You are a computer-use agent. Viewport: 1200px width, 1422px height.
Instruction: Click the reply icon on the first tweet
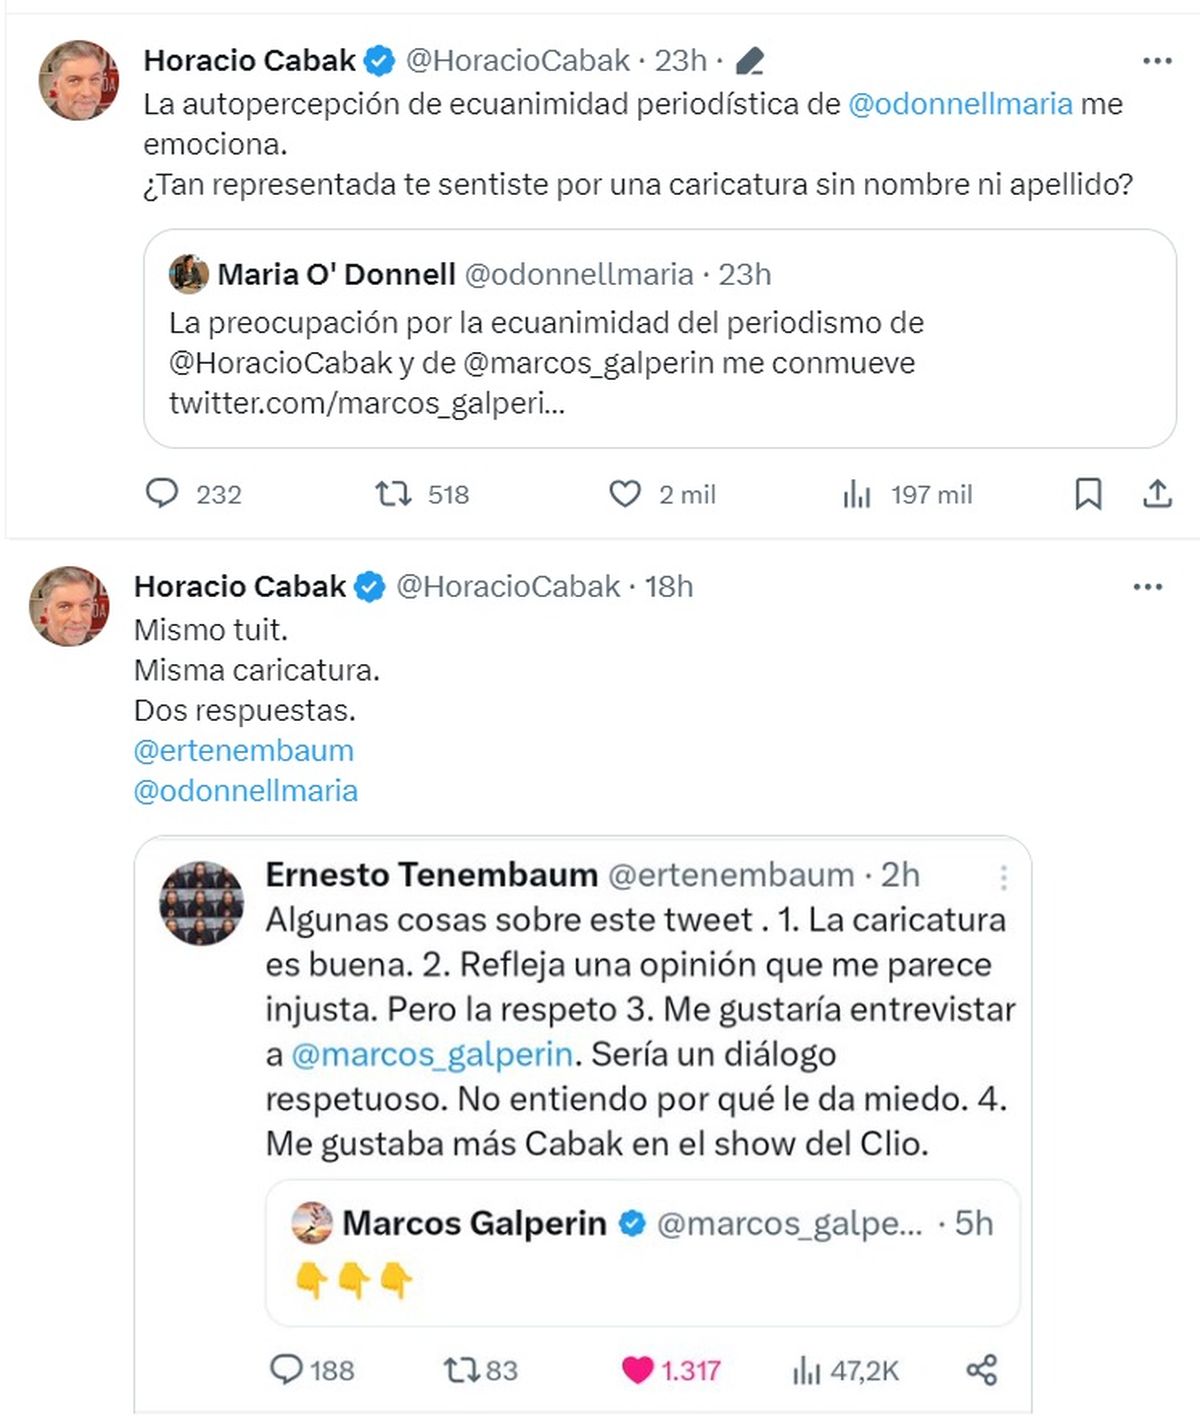tap(162, 494)
